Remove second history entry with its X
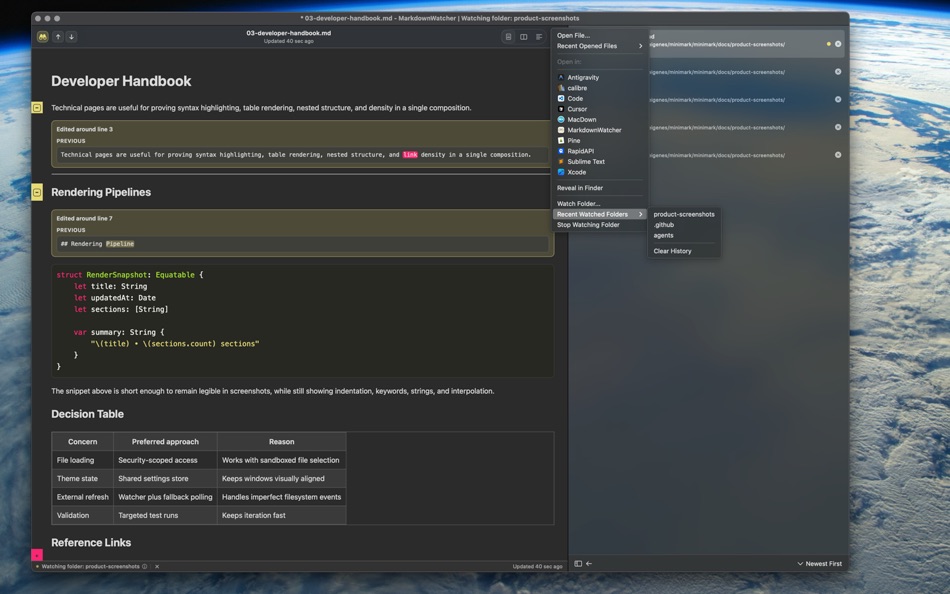 (837, 70)
